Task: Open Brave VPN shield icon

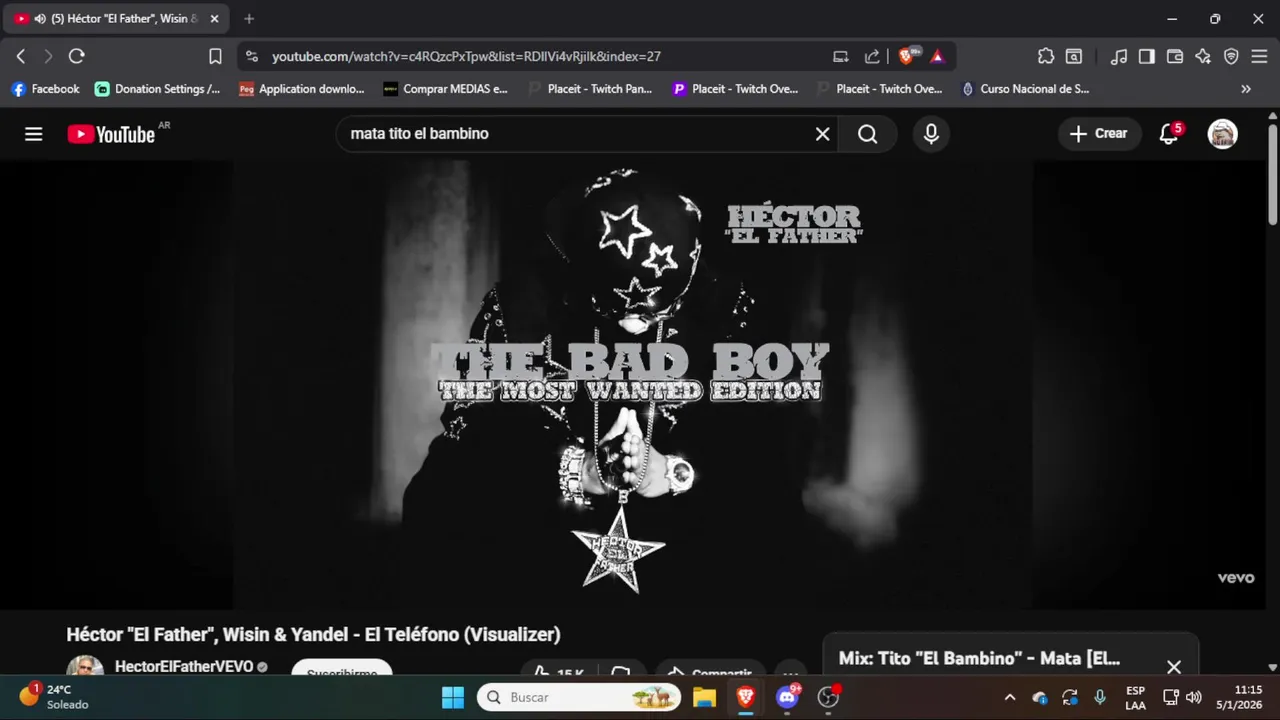Action: click(x=1231, y=57)
